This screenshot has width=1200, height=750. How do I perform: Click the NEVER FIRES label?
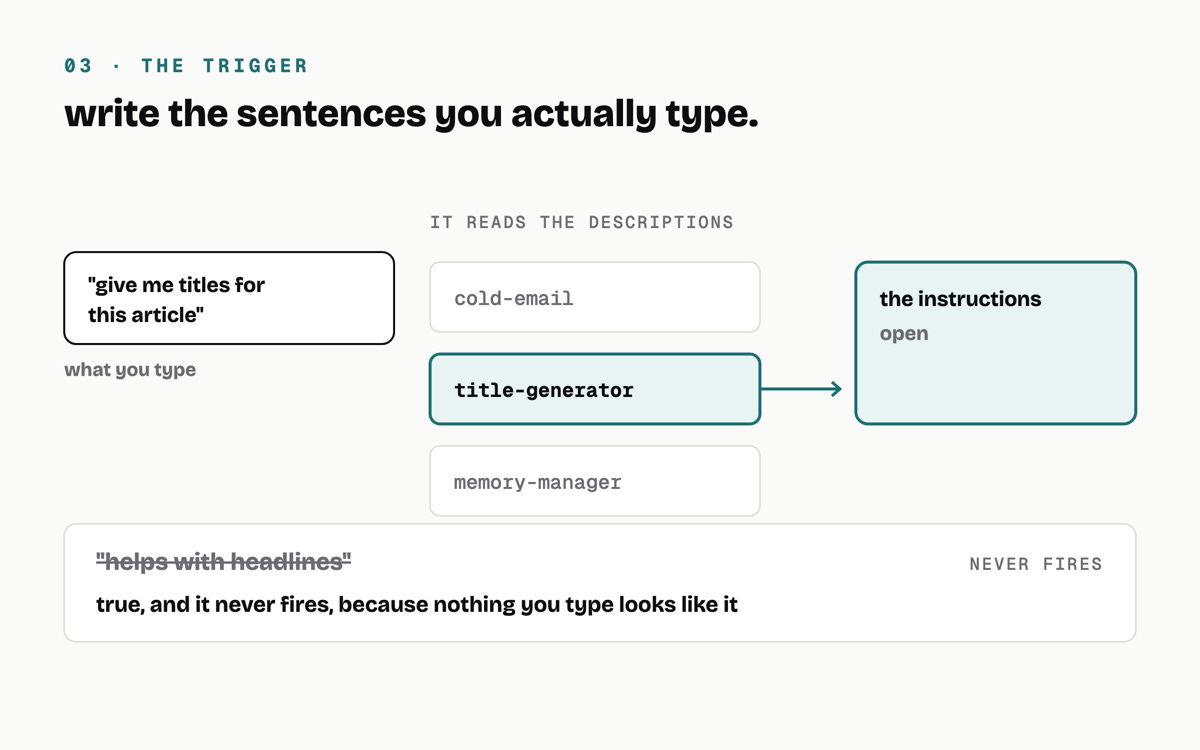tap(1036, 564)
